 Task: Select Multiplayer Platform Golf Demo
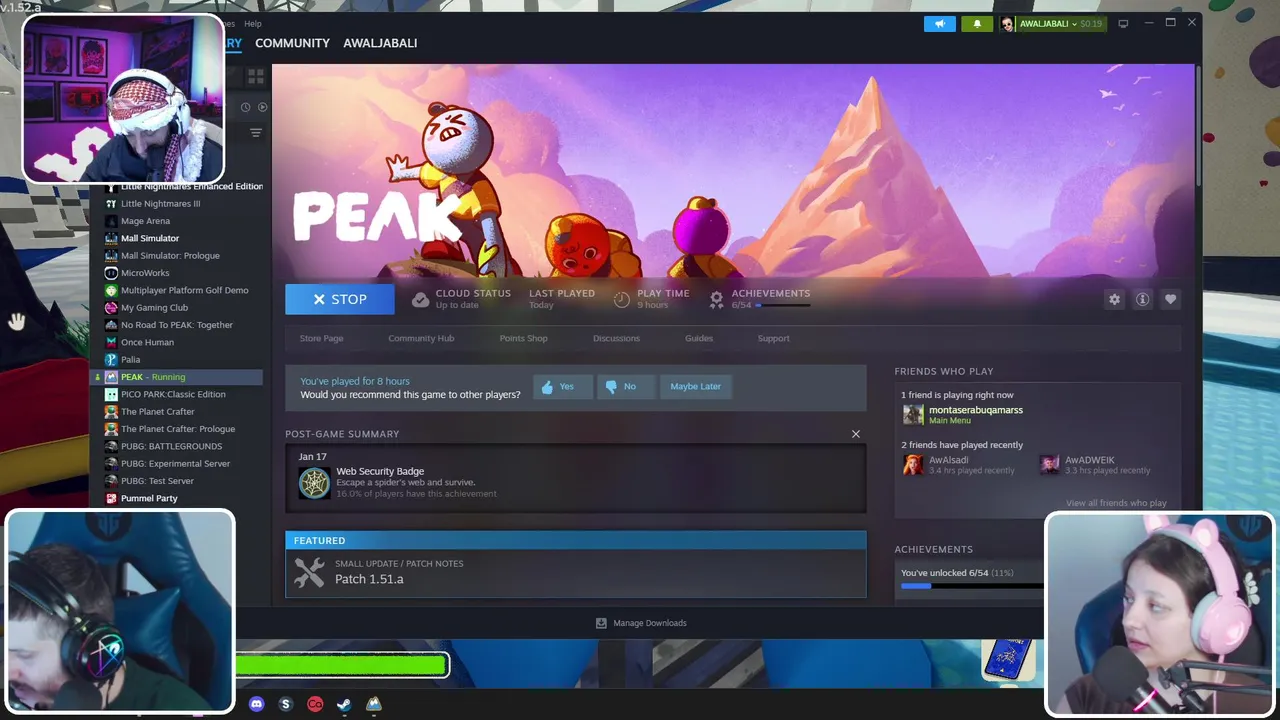coord(184,290)
